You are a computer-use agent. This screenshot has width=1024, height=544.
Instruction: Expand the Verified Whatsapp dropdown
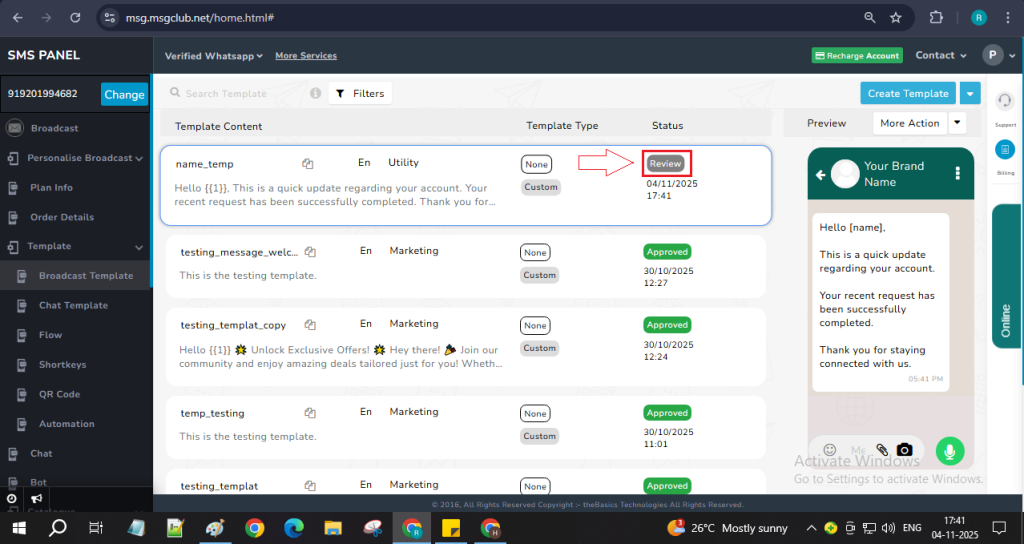click(214, 56)
